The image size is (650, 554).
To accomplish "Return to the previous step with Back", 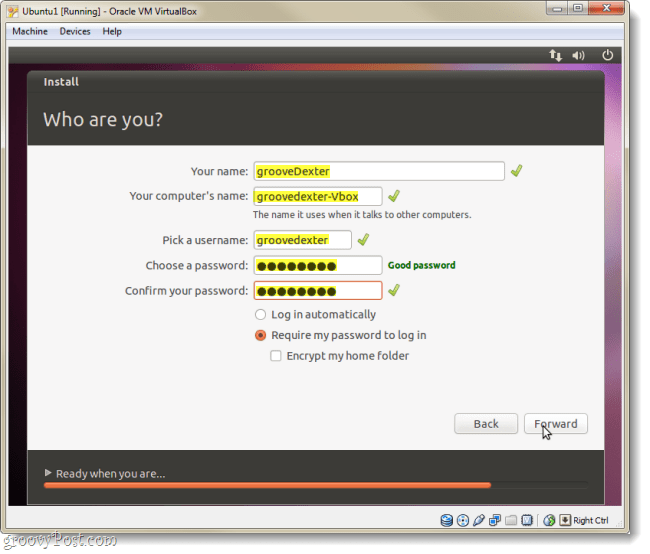I will point(486,424).
